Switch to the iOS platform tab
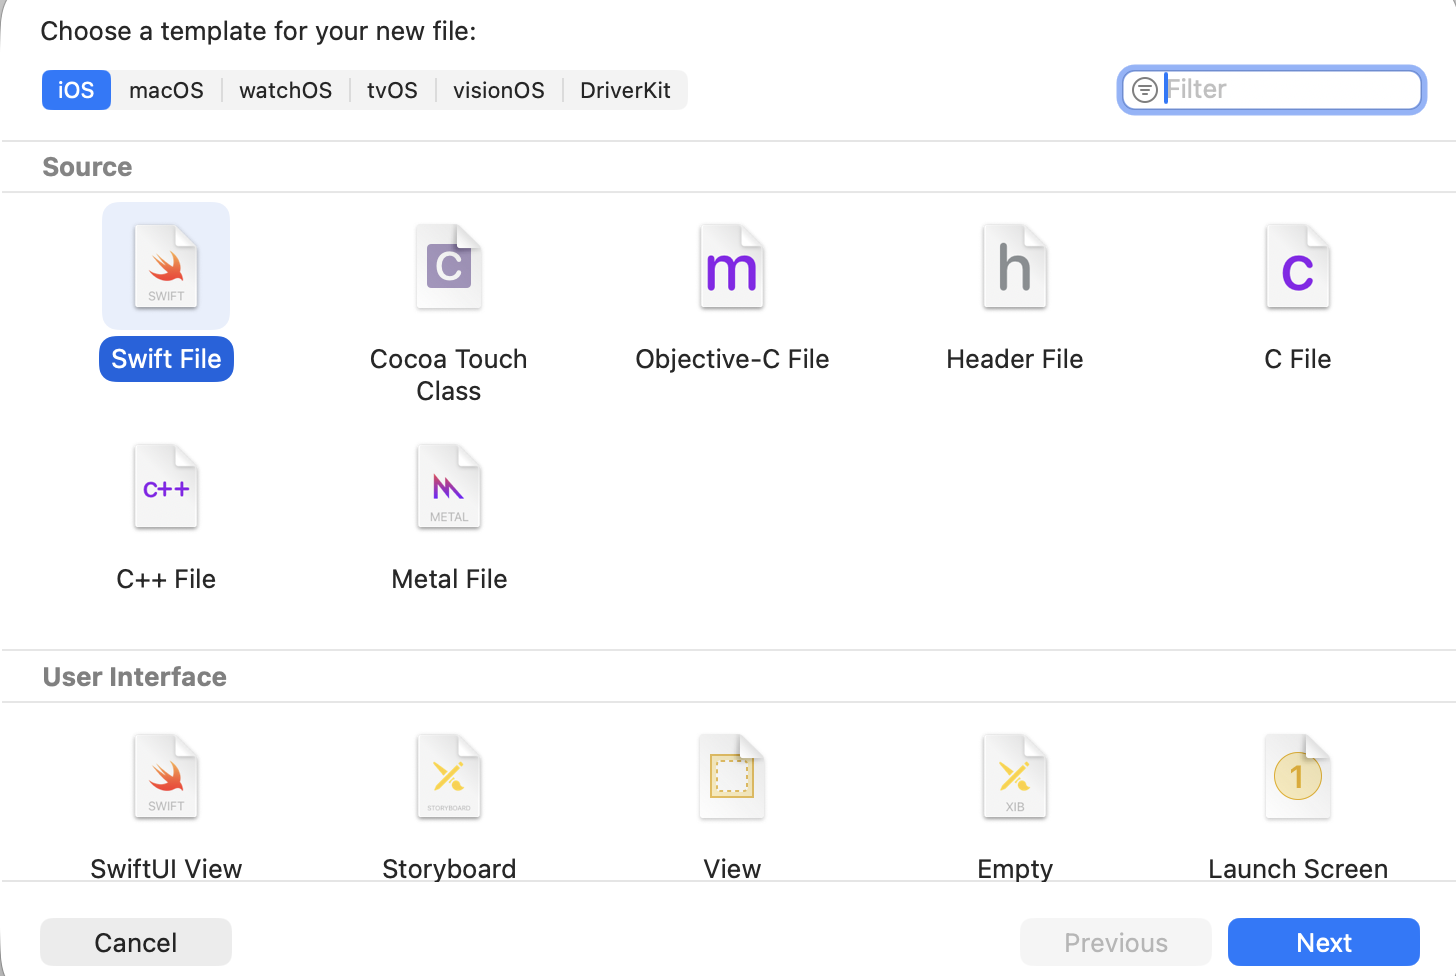 tap(76, 90)
